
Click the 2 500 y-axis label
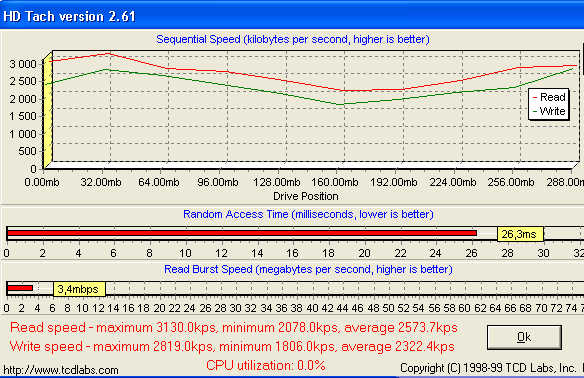pos(23,81)
